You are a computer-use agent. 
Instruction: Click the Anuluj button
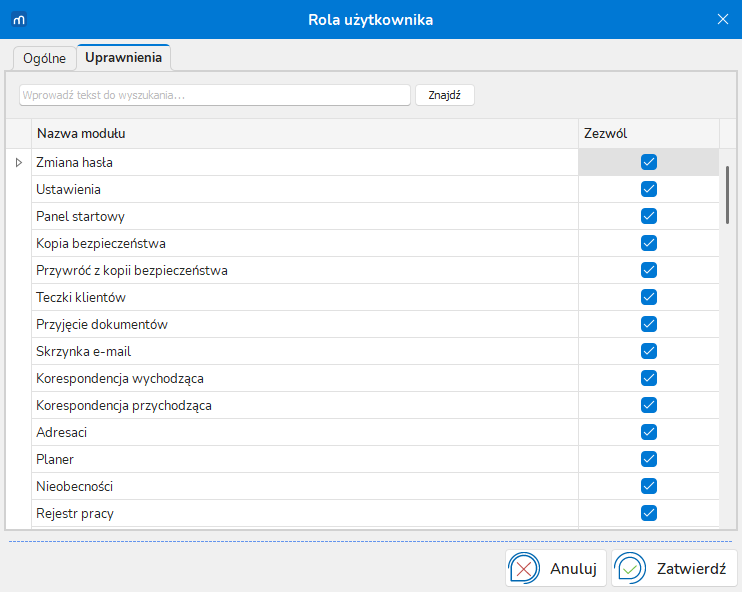click(x=556, y=568)
